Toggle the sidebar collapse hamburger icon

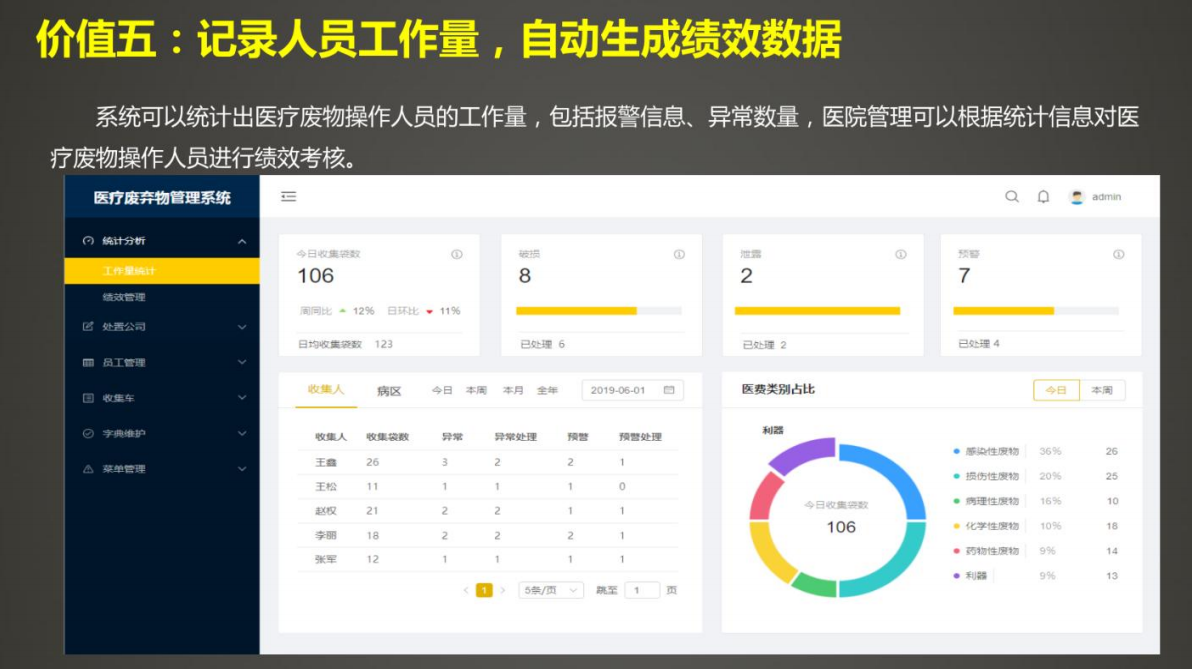(x=289, y=197)
